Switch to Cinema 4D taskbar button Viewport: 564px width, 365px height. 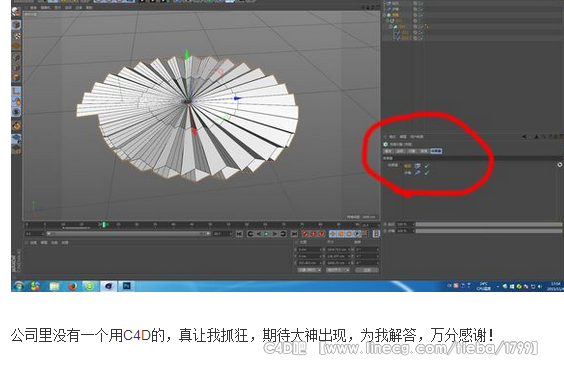coord(108,286)
